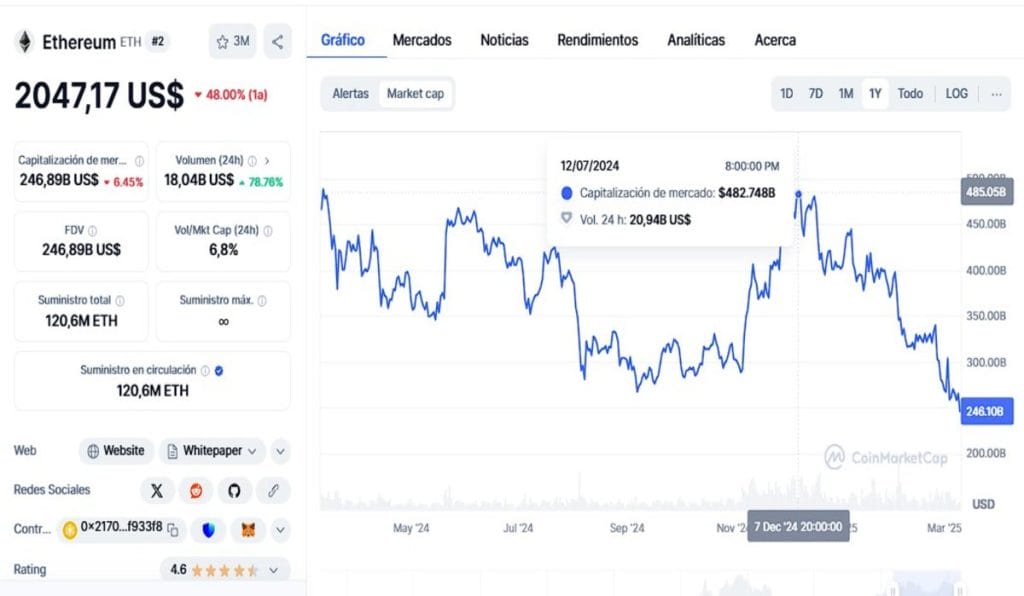This screenshot has height=596, width=1024.
Task: Open info icon next to Suministro en circulación
Action: point(205,370)
